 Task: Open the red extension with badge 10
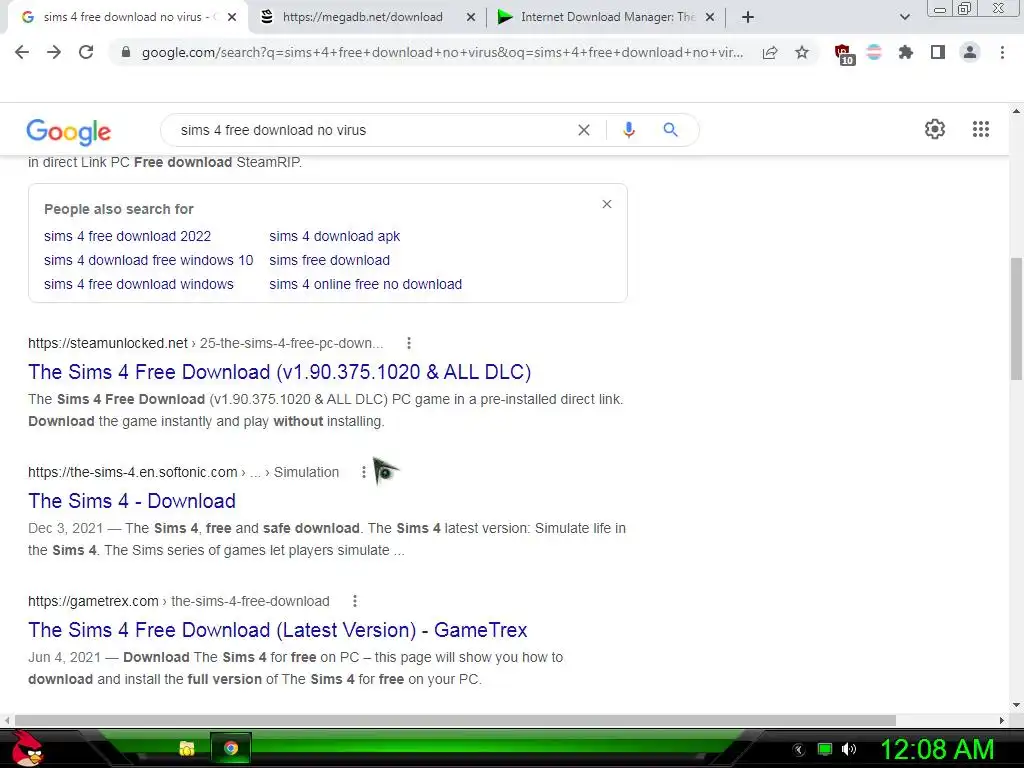pyautogui.click(x=844, y=54)
